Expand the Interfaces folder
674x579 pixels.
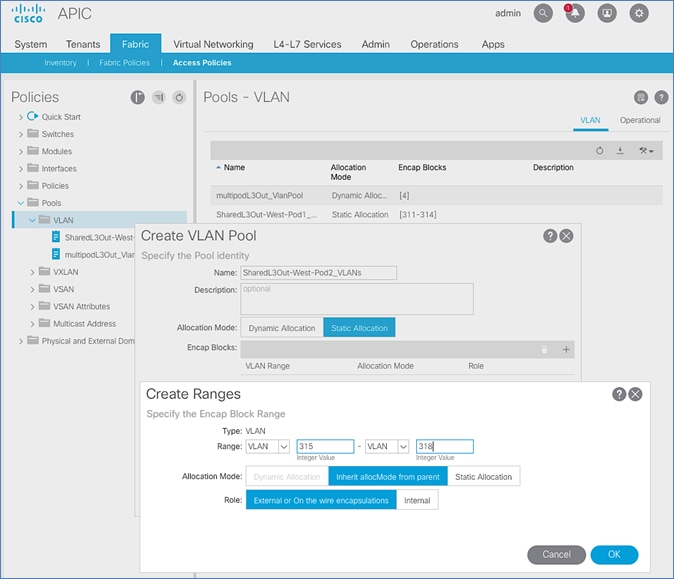21,169
